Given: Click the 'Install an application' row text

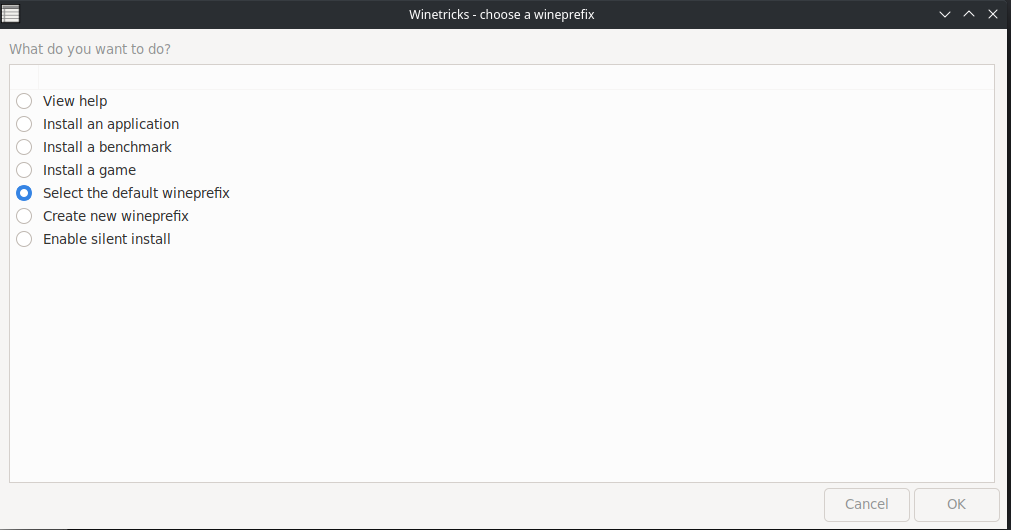Looking at the screenshot, I should (111, 124).
